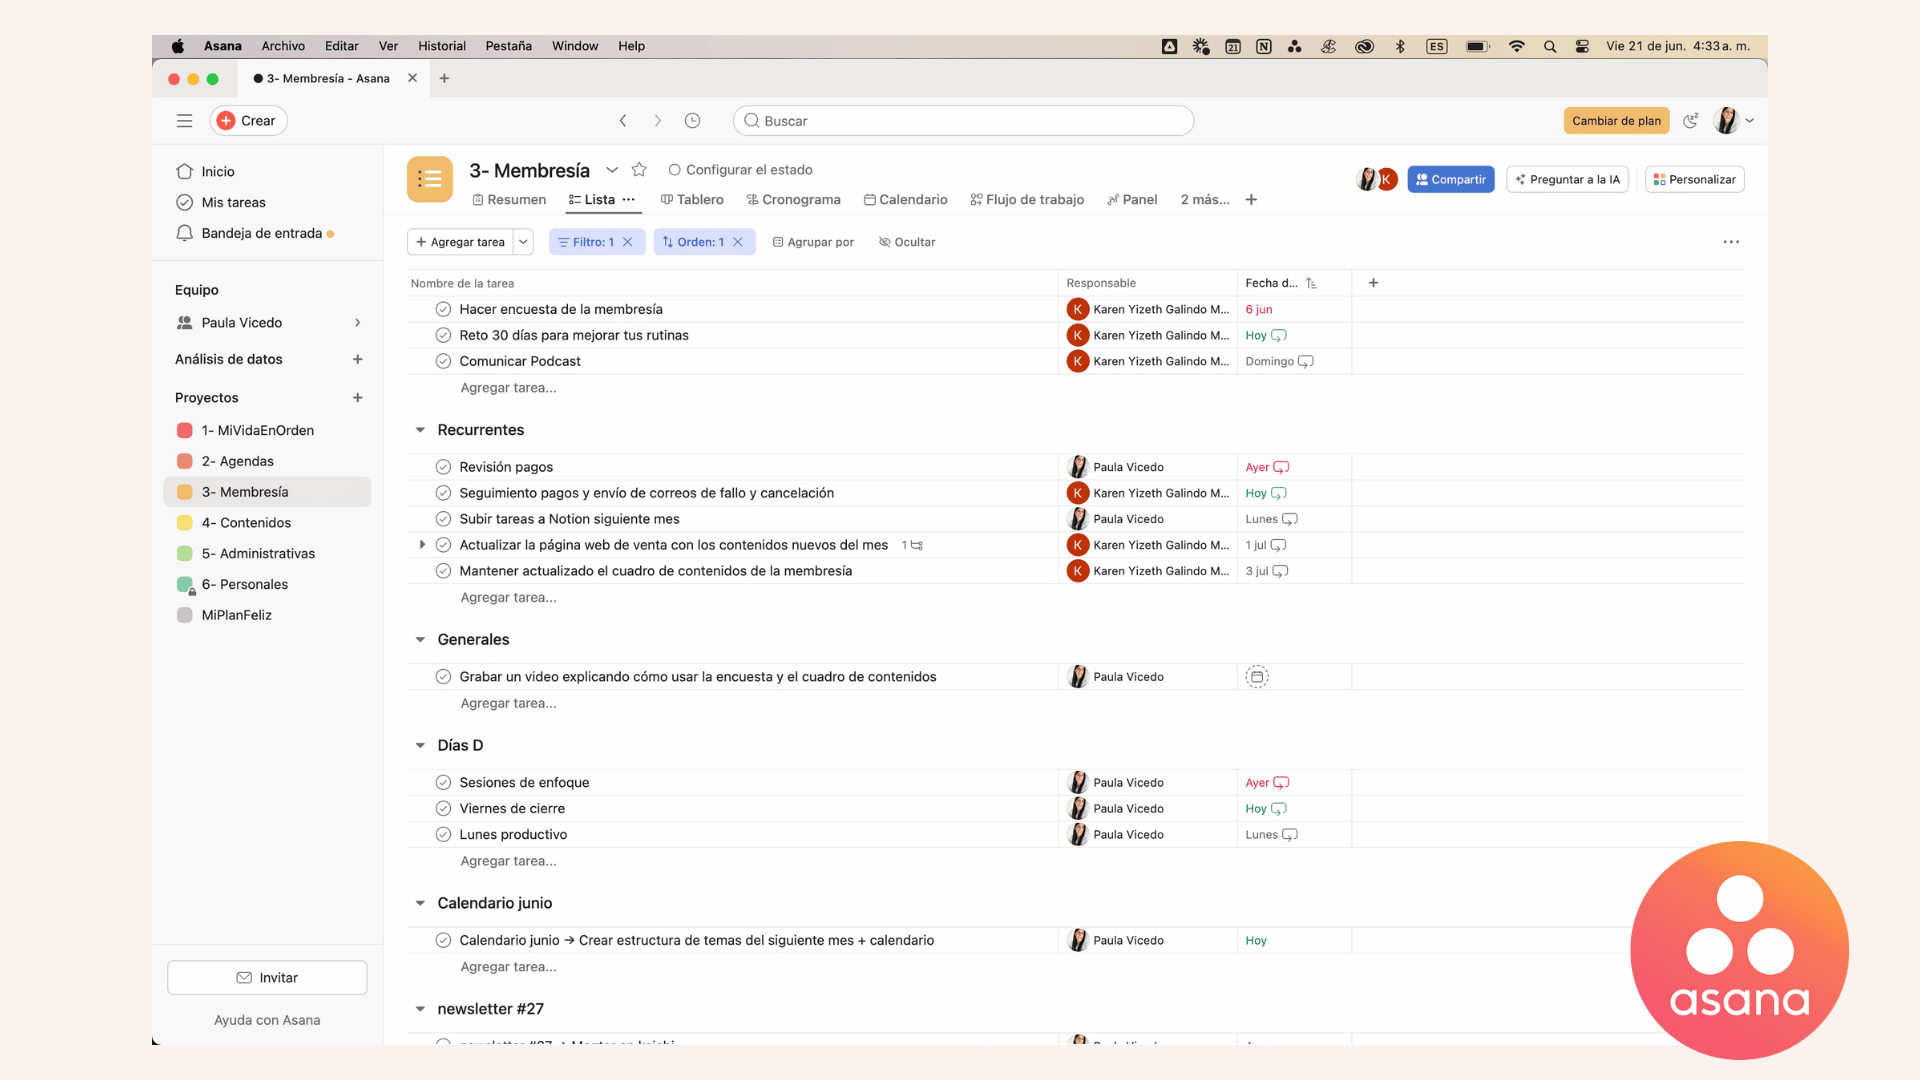Add a new project with Proyectos plus icon
This screenshot has width=1920, height=1080.
click(357, 398)
